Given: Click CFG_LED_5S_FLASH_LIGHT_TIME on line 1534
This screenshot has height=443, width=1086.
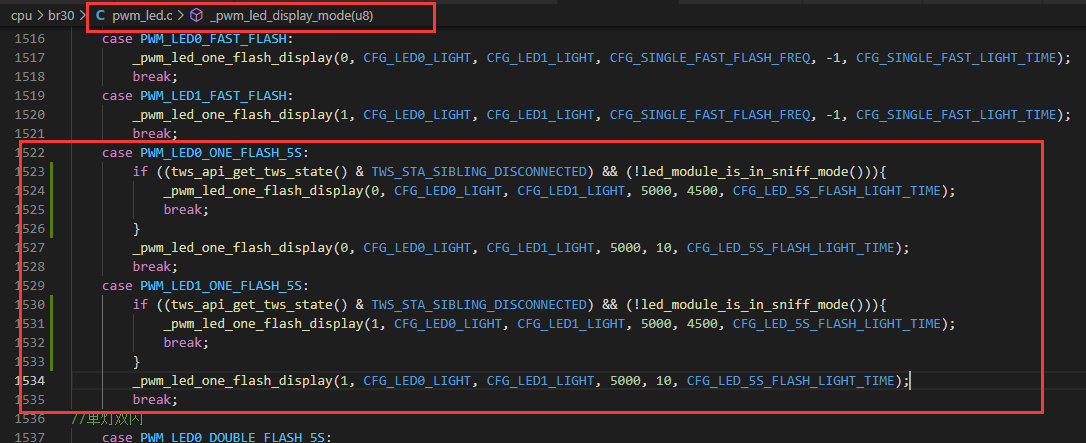Looking at the screenshot, I should tap(790, 380).
